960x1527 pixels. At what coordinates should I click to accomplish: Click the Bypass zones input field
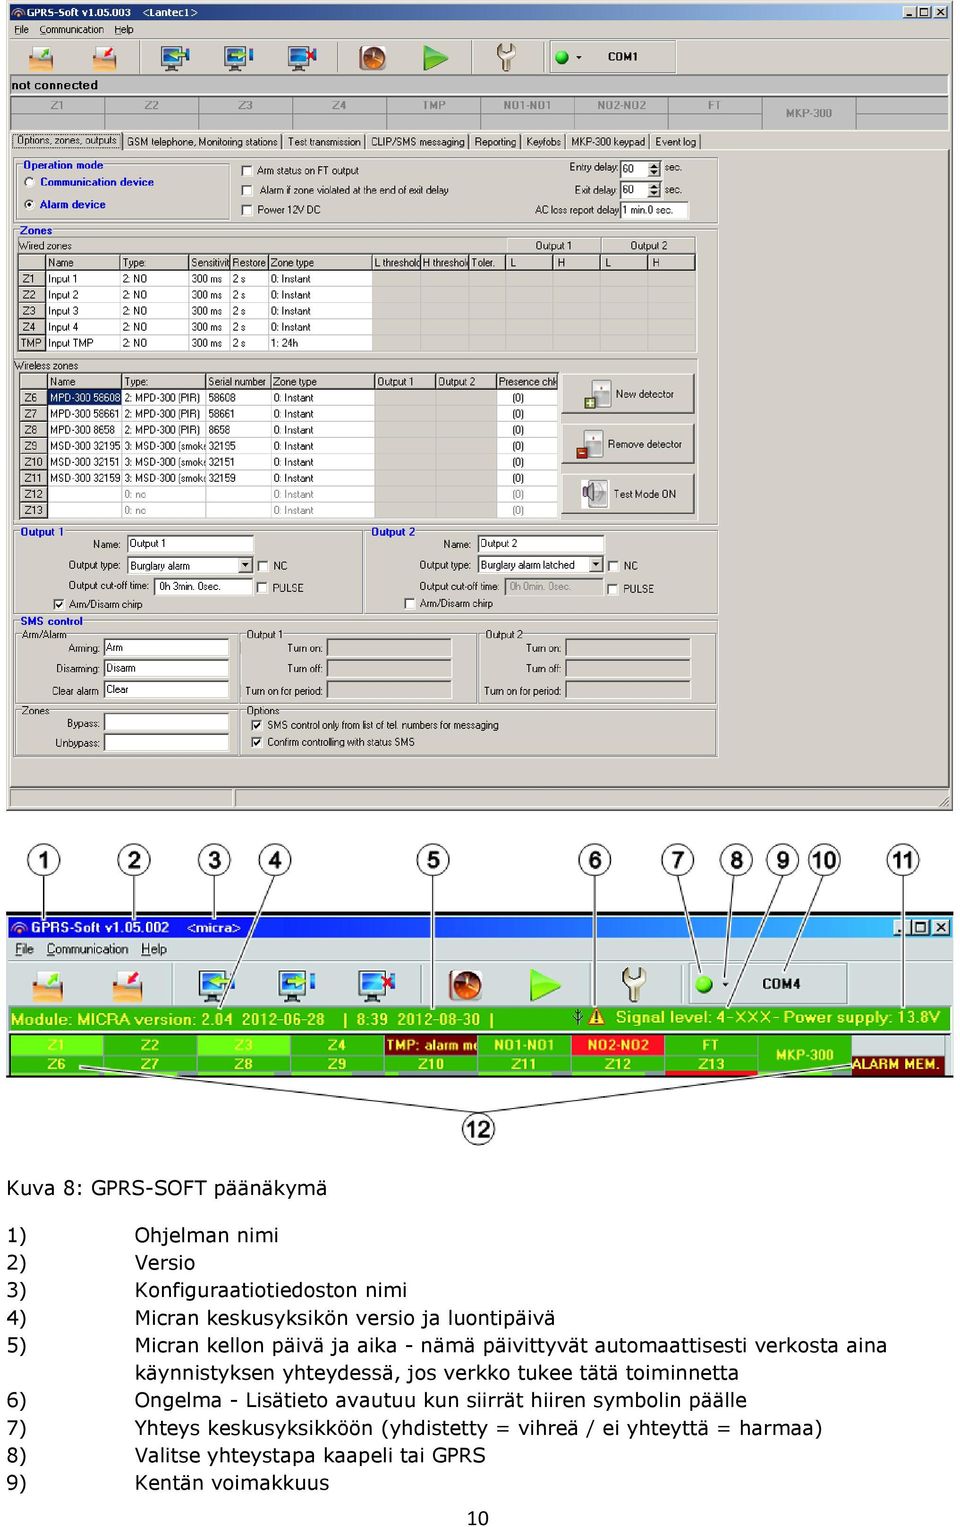pos(166,723)
